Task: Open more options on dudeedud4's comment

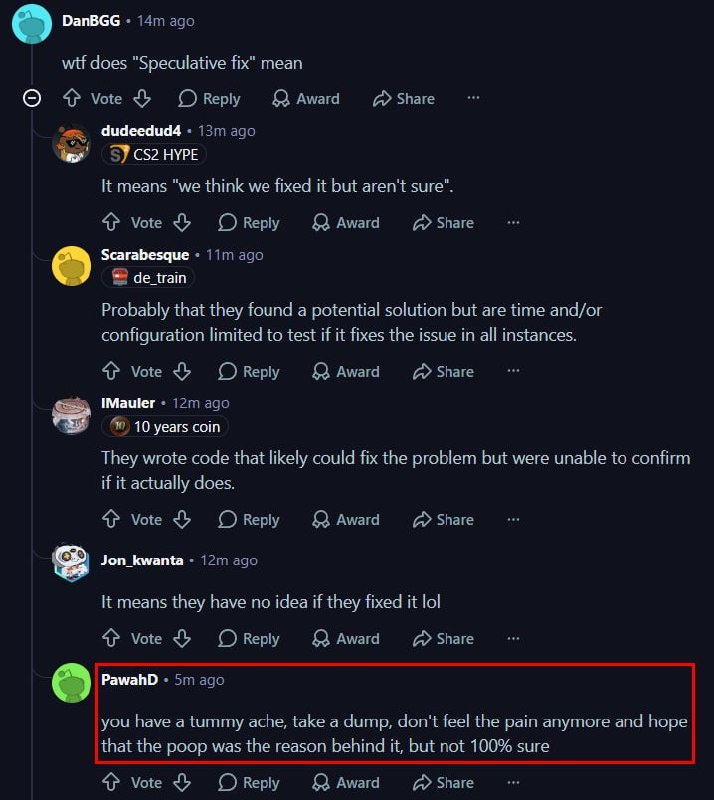Action: point(513,222)
